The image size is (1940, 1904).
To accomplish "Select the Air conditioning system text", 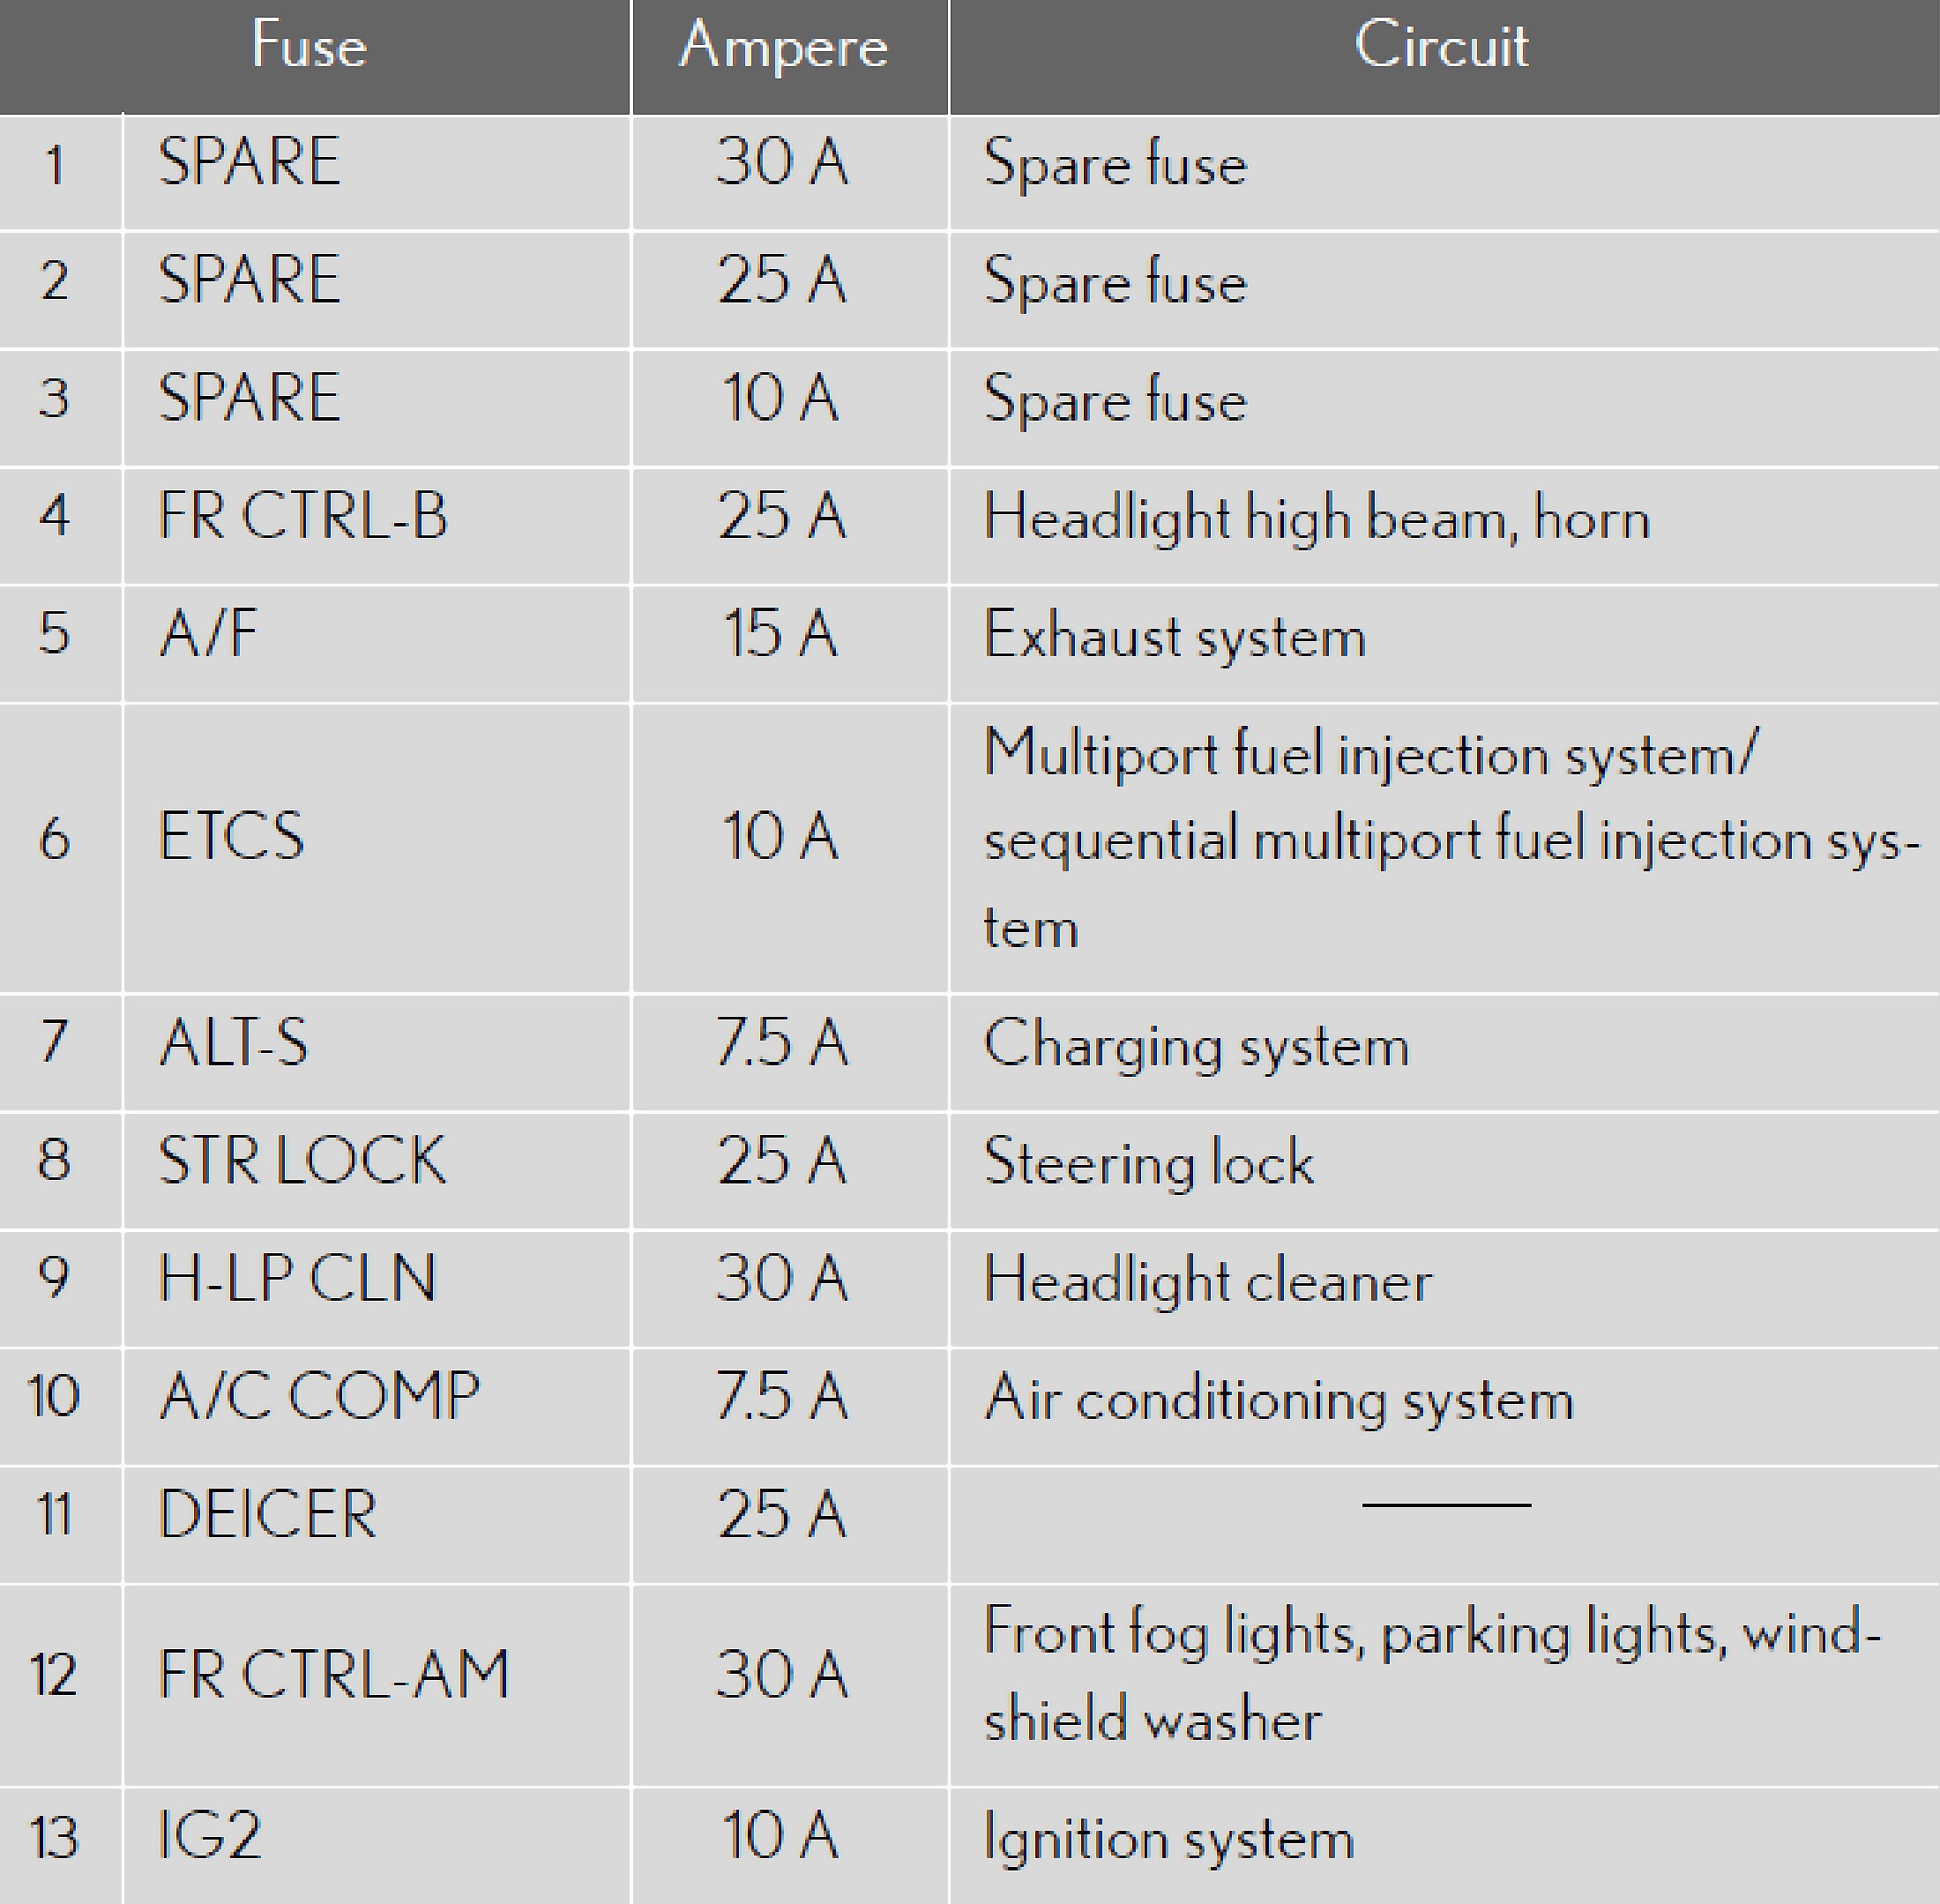I will pyautogui.click(x=1278, y=1399).
